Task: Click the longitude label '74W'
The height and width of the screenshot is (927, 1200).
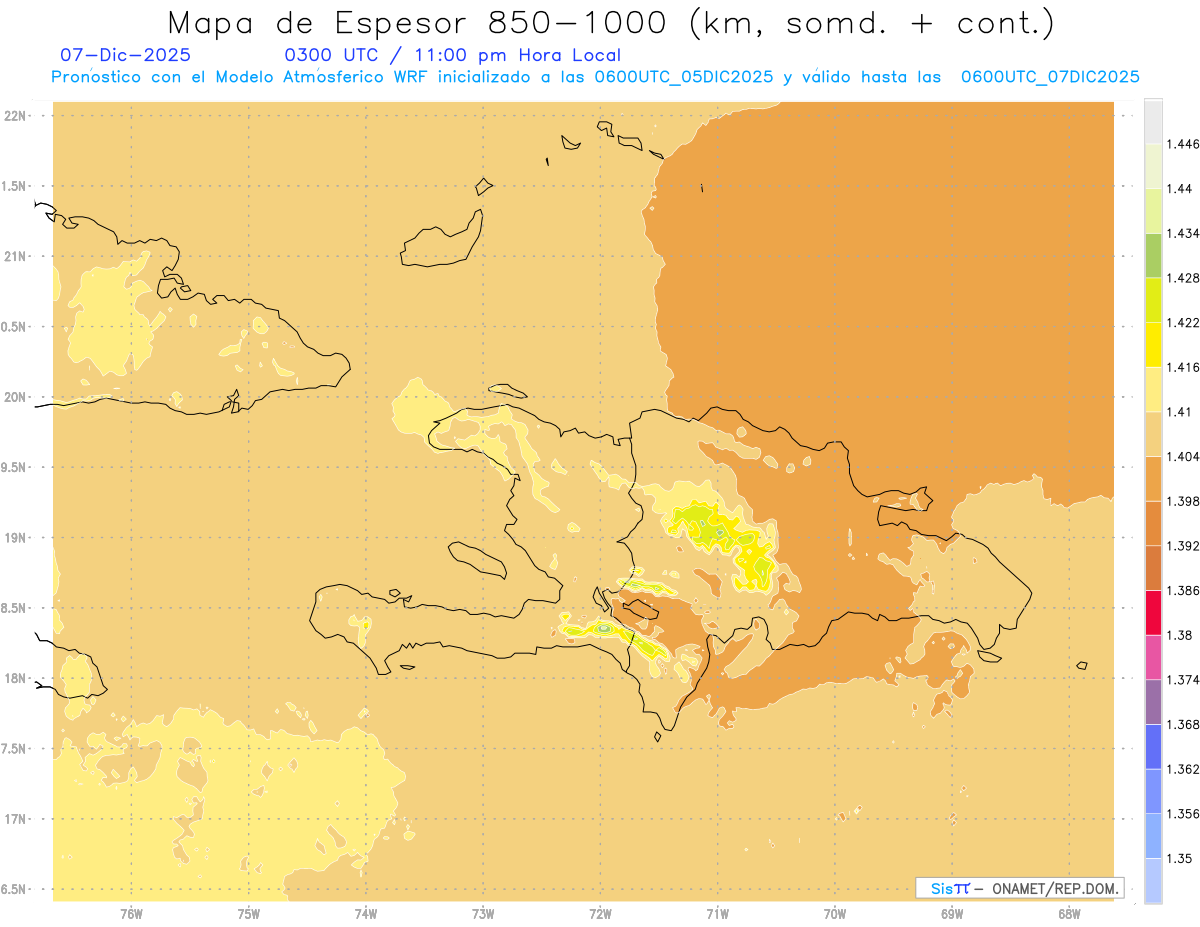Action: (x=366, y=913)
